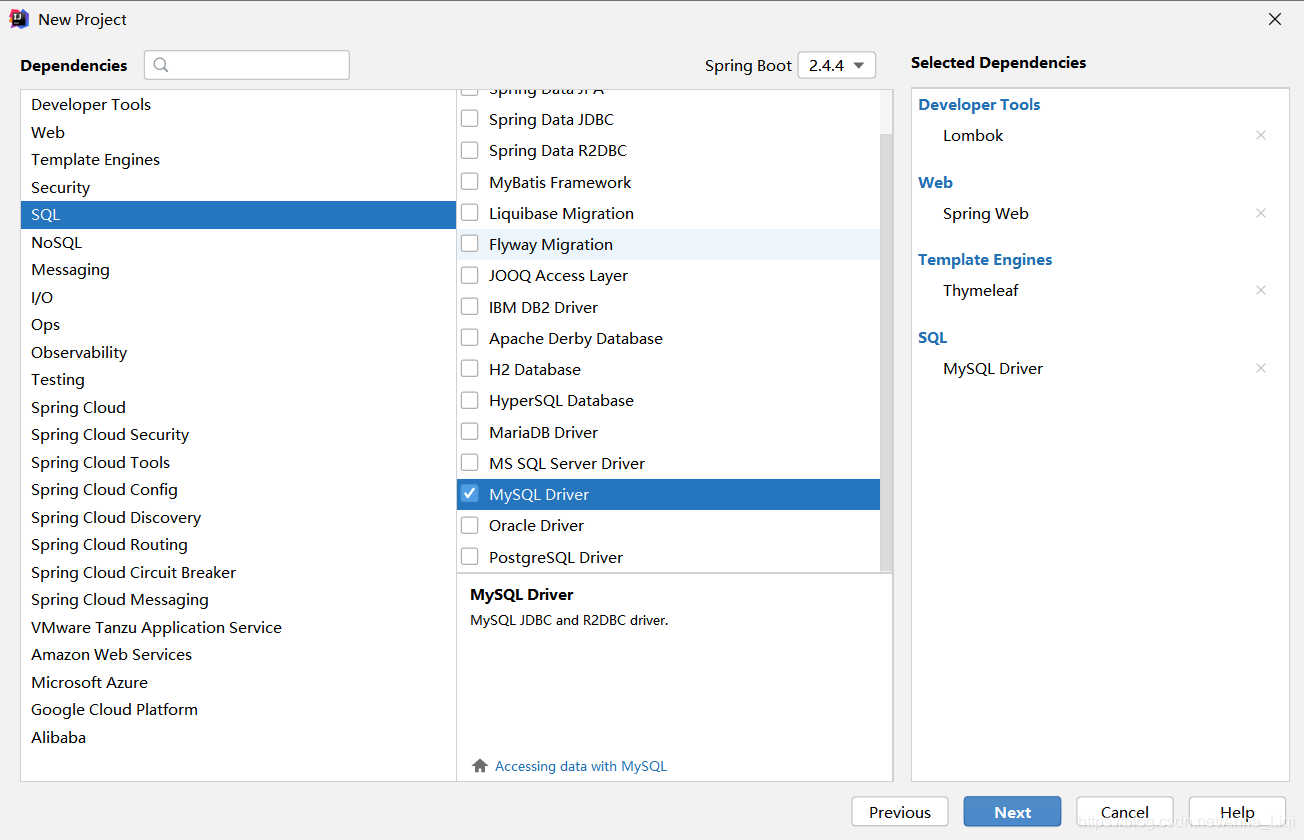The width and height of the screenshot is (1304, 840).
Task: Remove Spring Web from selected dependencies
Action: pyautogui.click(x=1261, y=213)
